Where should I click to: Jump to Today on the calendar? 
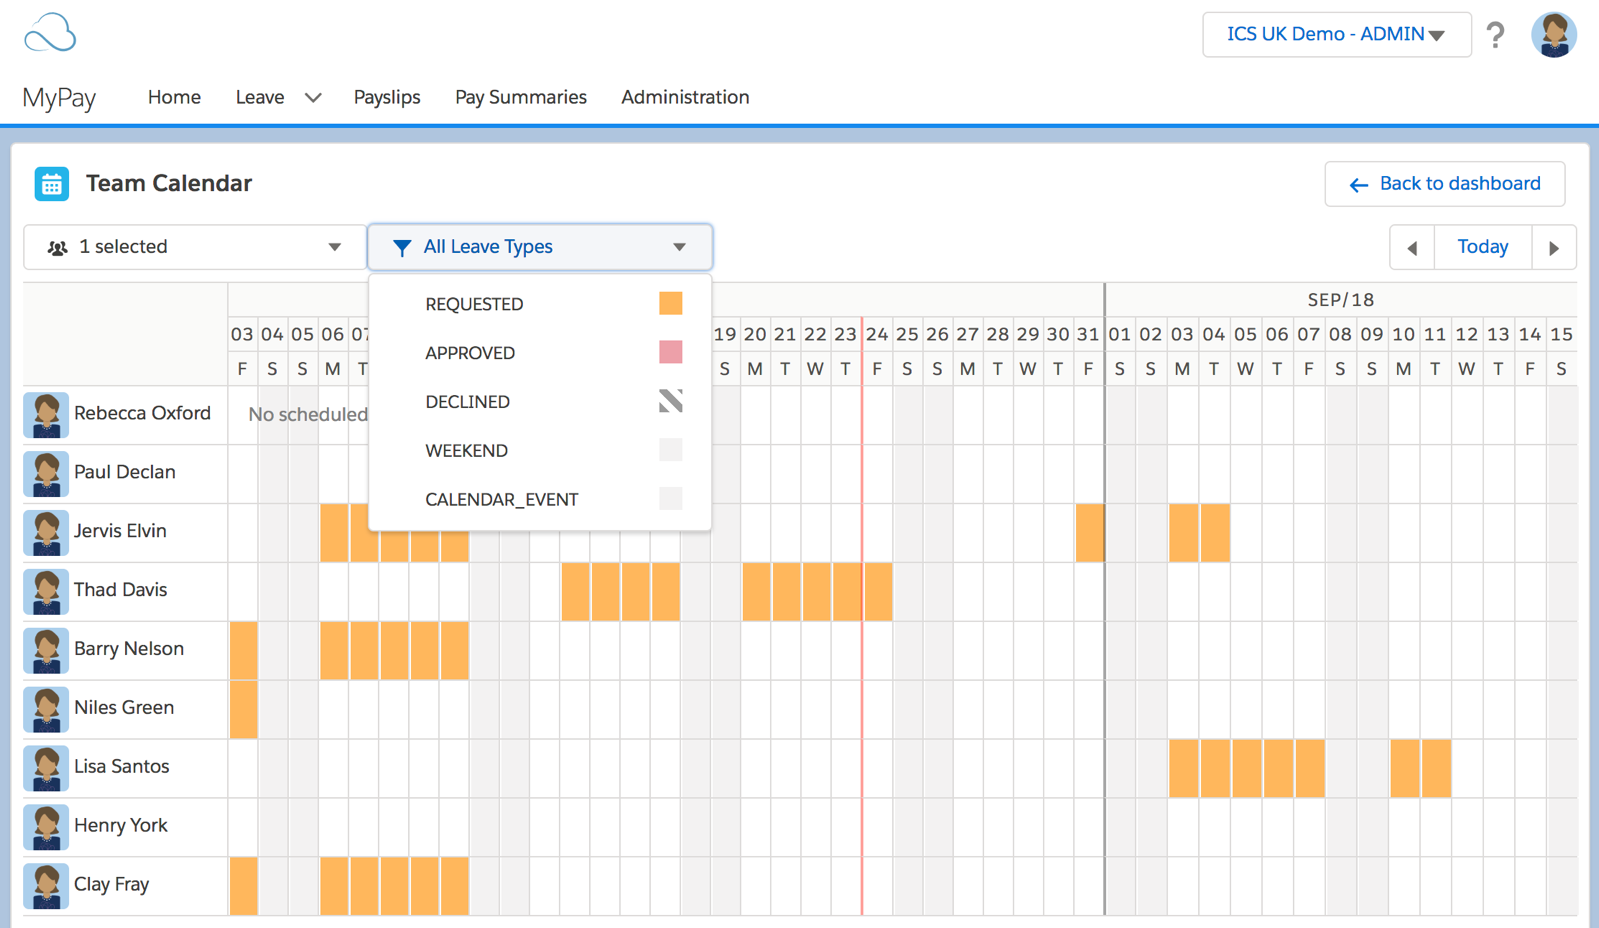[x=1483, y=247]
